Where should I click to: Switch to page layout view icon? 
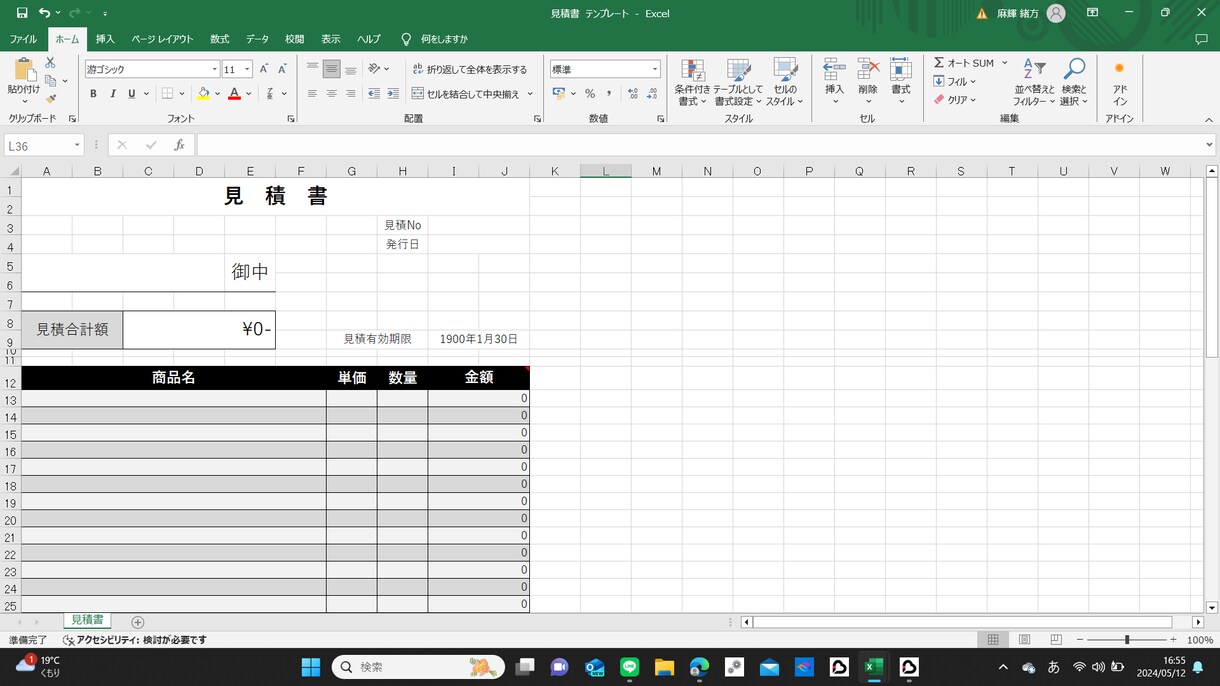point(1024,639)
